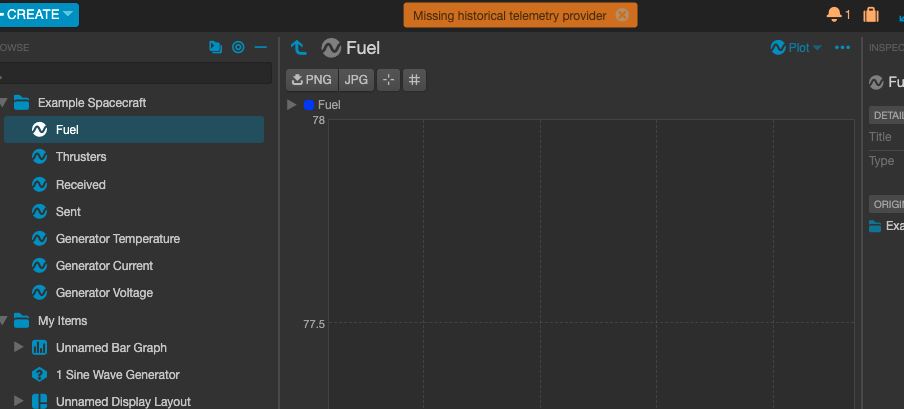904x409 pixels.
Task: Click the Unnamed Bar Graph icon
Action: (x=39, y=347)
